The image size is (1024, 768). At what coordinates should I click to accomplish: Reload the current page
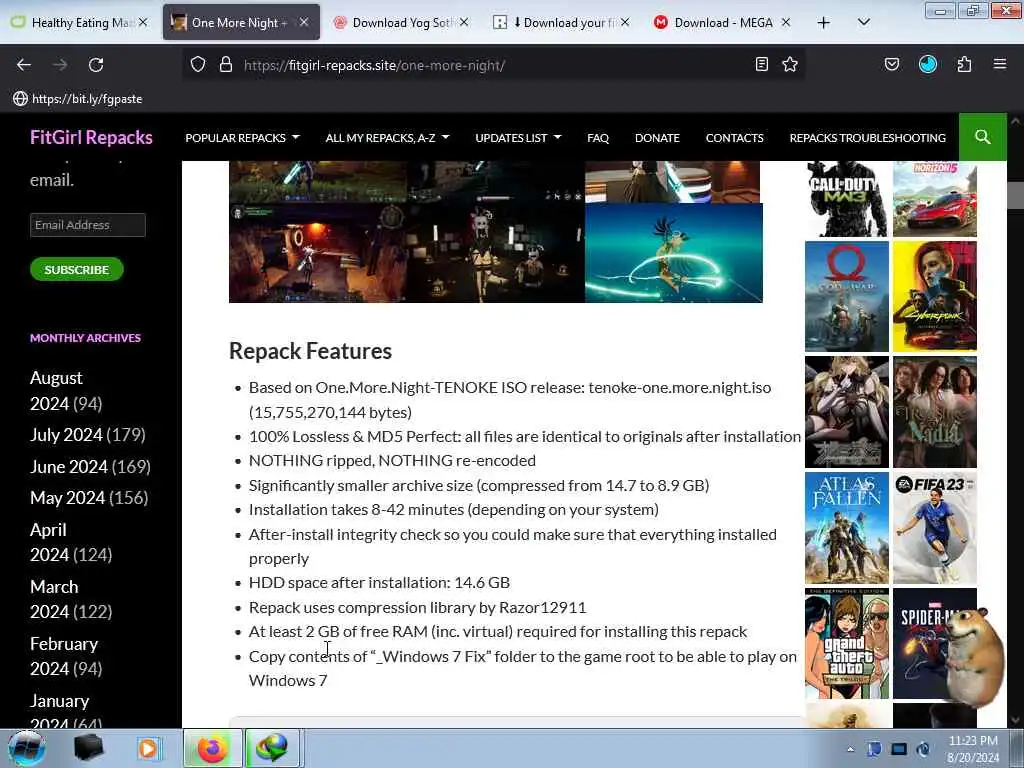coord(96,65)
